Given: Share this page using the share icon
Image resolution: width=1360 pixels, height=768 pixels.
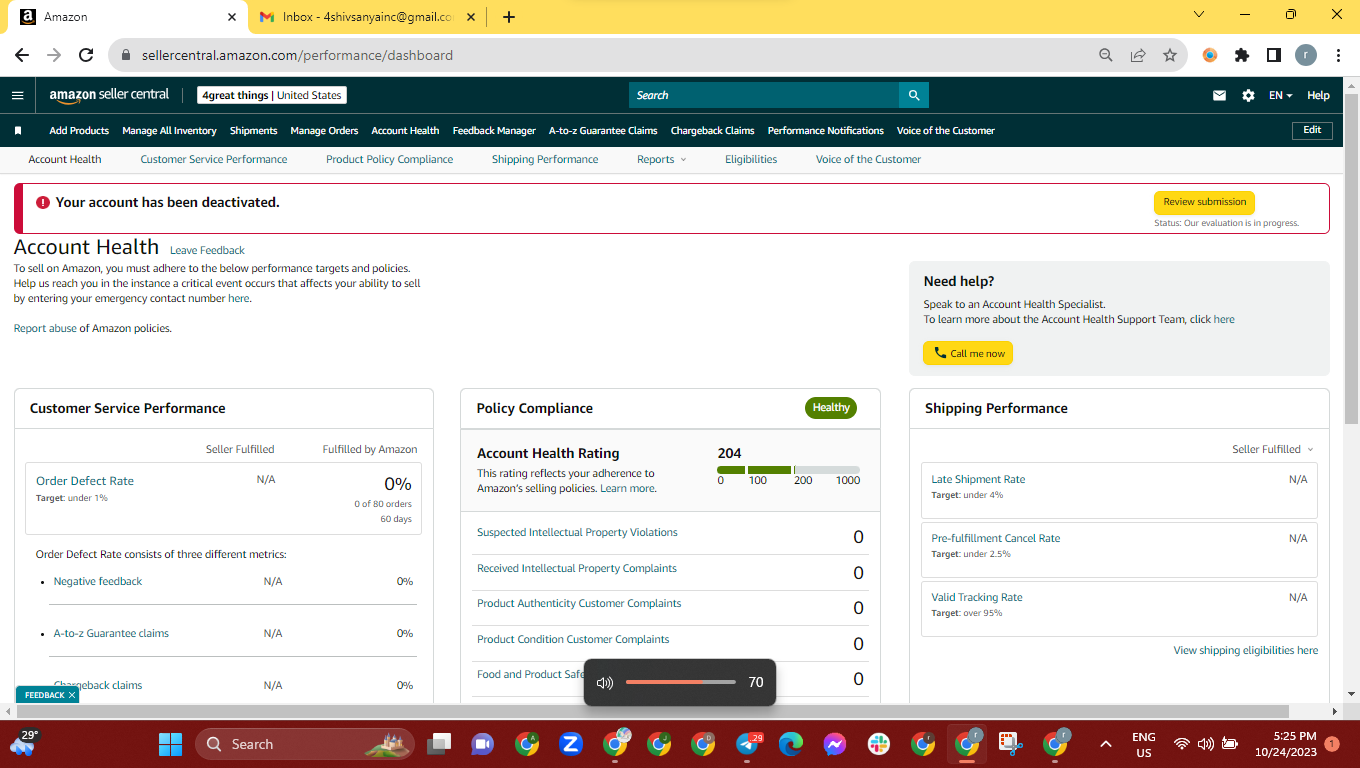Looking at the screenshot, I should click(1138, 55).
